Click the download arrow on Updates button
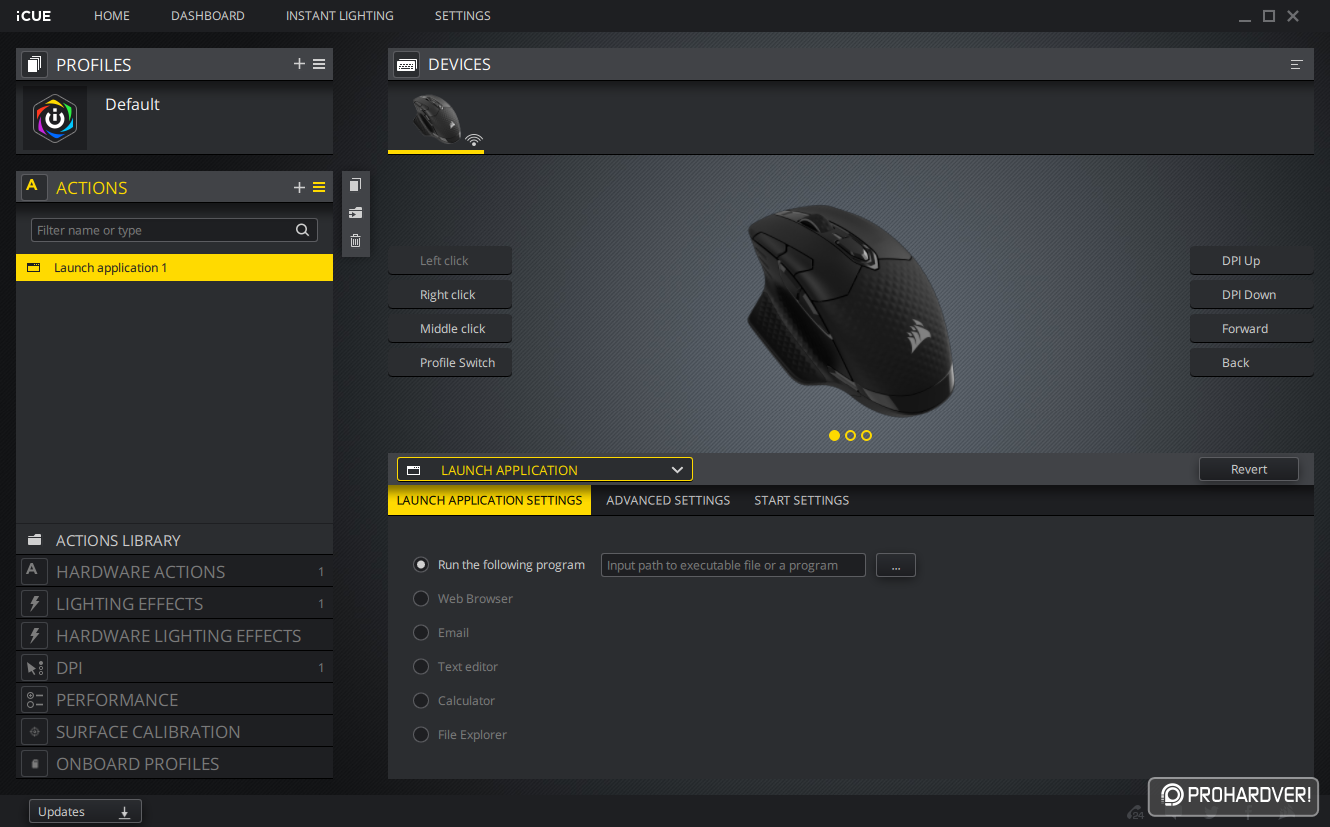 point(125,812)
